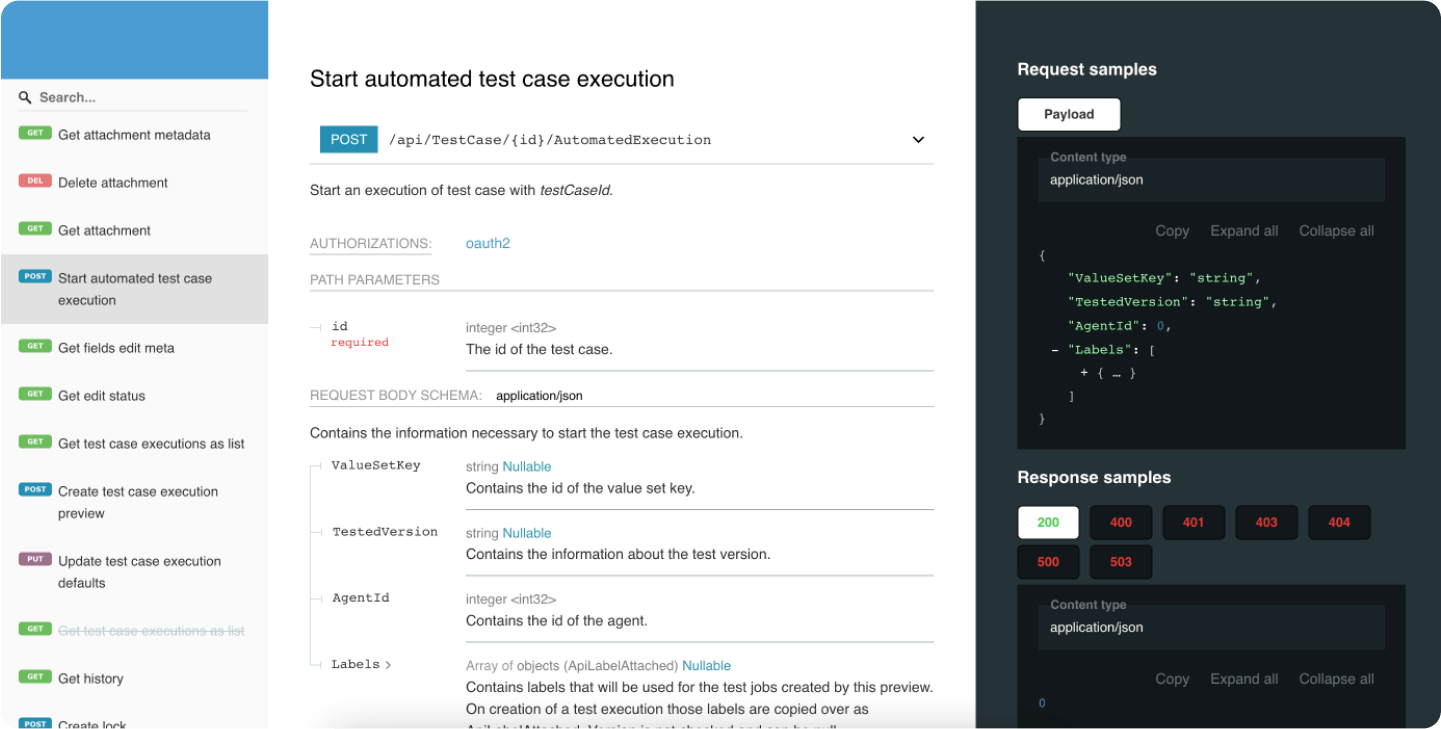Click the search magnifier icon in the sidebar
1441x729 pixels.
click(x=24, y=96)
